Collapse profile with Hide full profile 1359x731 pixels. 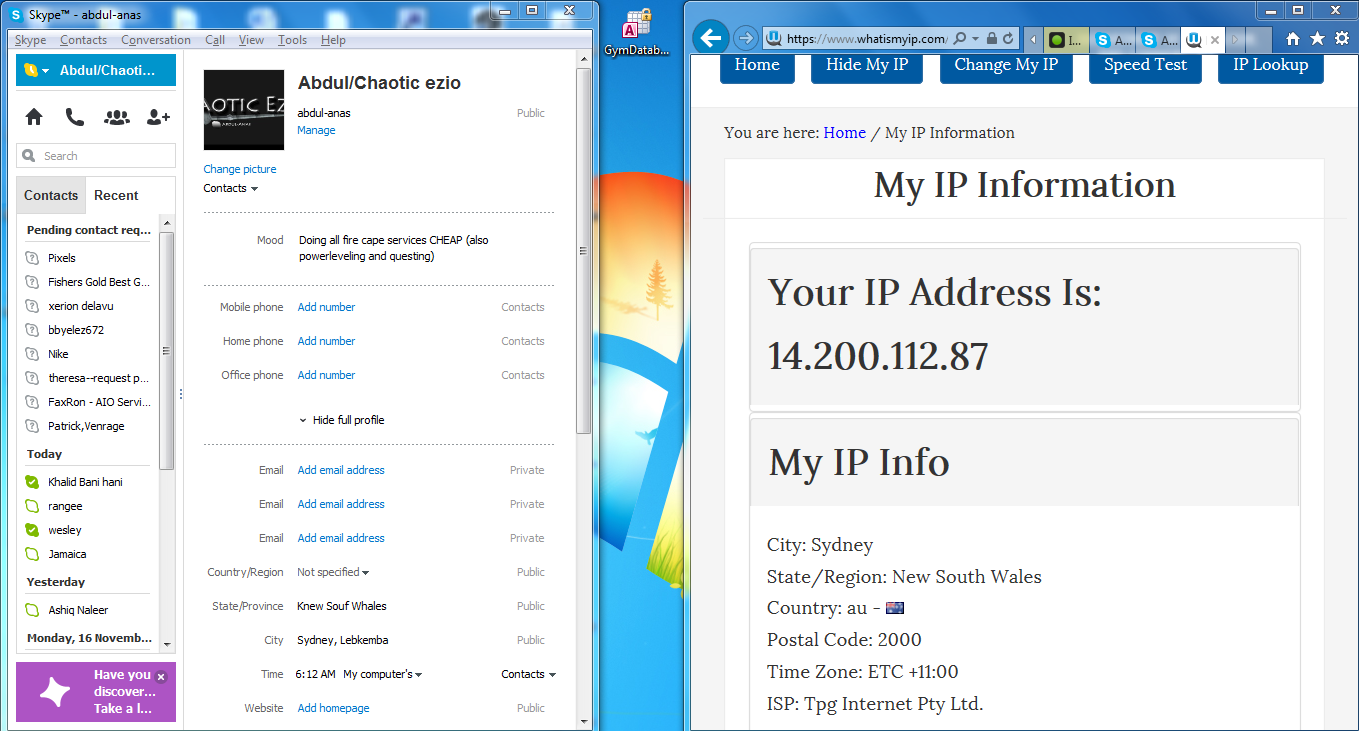point(341,420)
